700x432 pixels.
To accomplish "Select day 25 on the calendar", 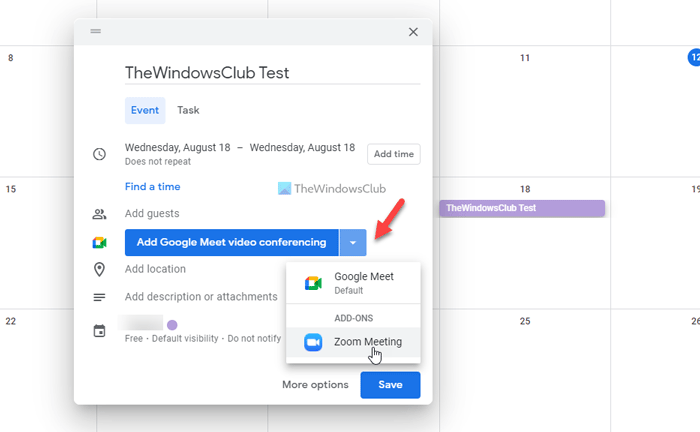I will [525, 321].
